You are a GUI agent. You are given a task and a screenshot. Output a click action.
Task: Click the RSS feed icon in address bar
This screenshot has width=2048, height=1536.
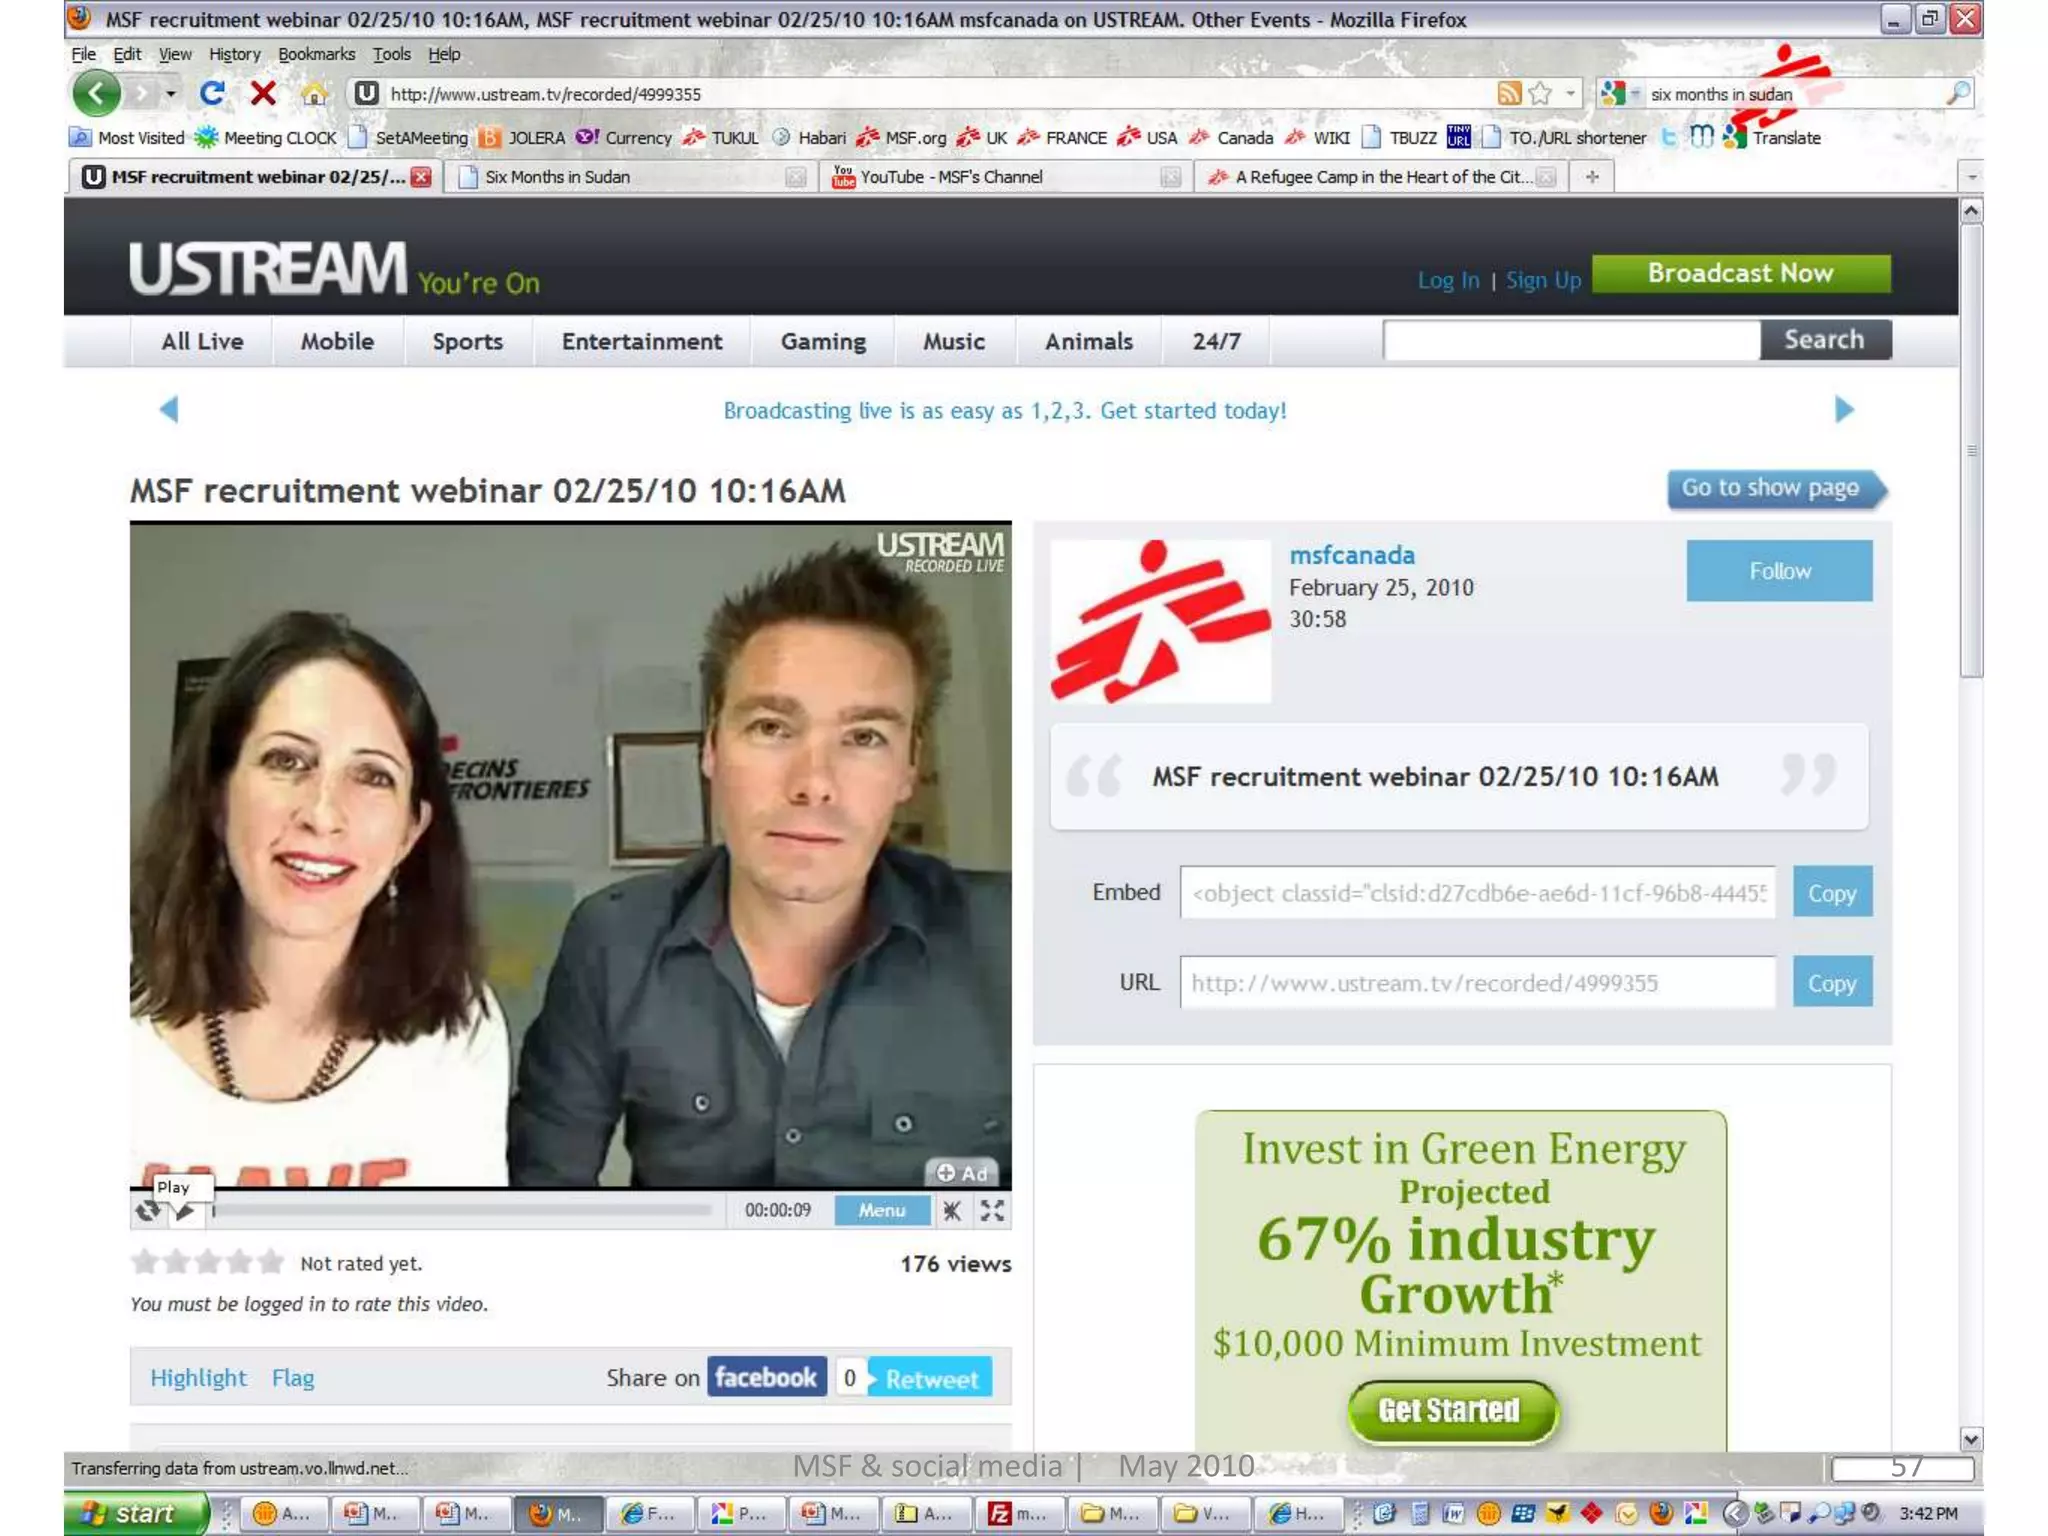tap(1509, 94)
